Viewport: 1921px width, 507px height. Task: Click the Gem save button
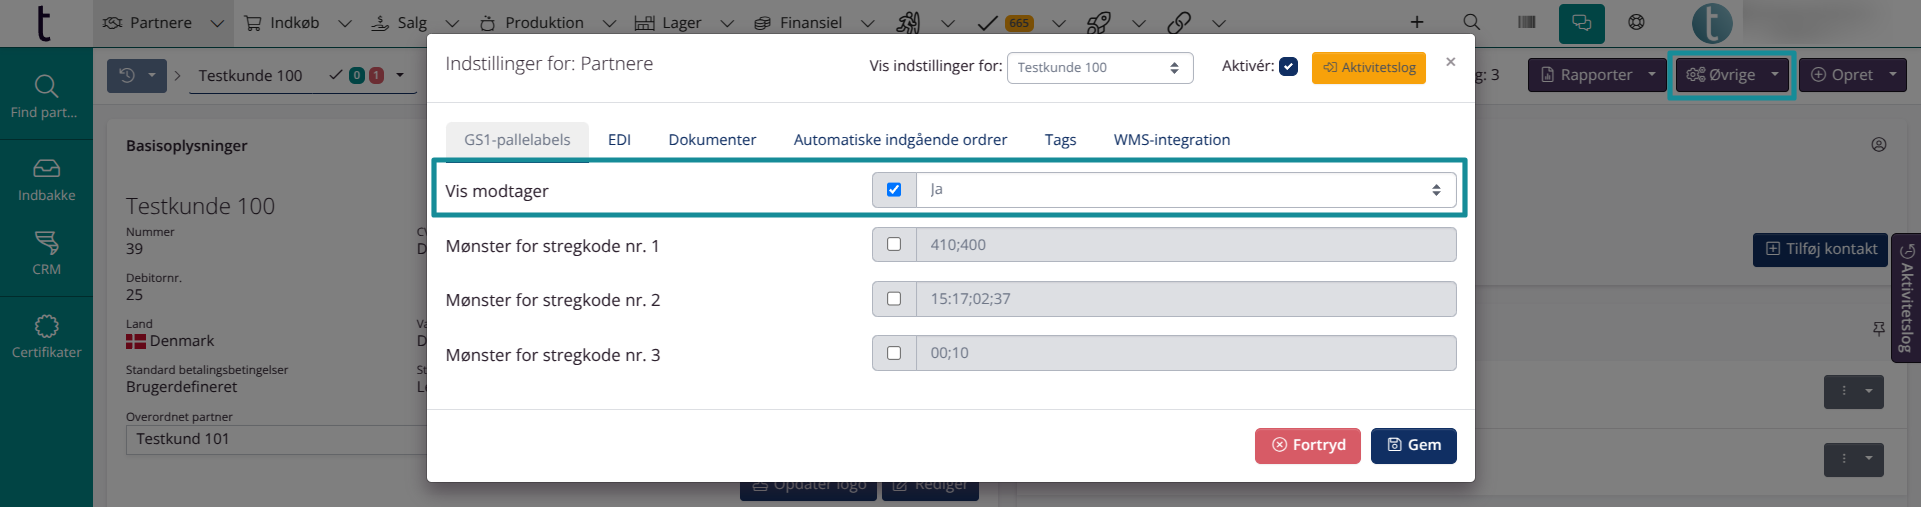click(x=1413, y=446)
